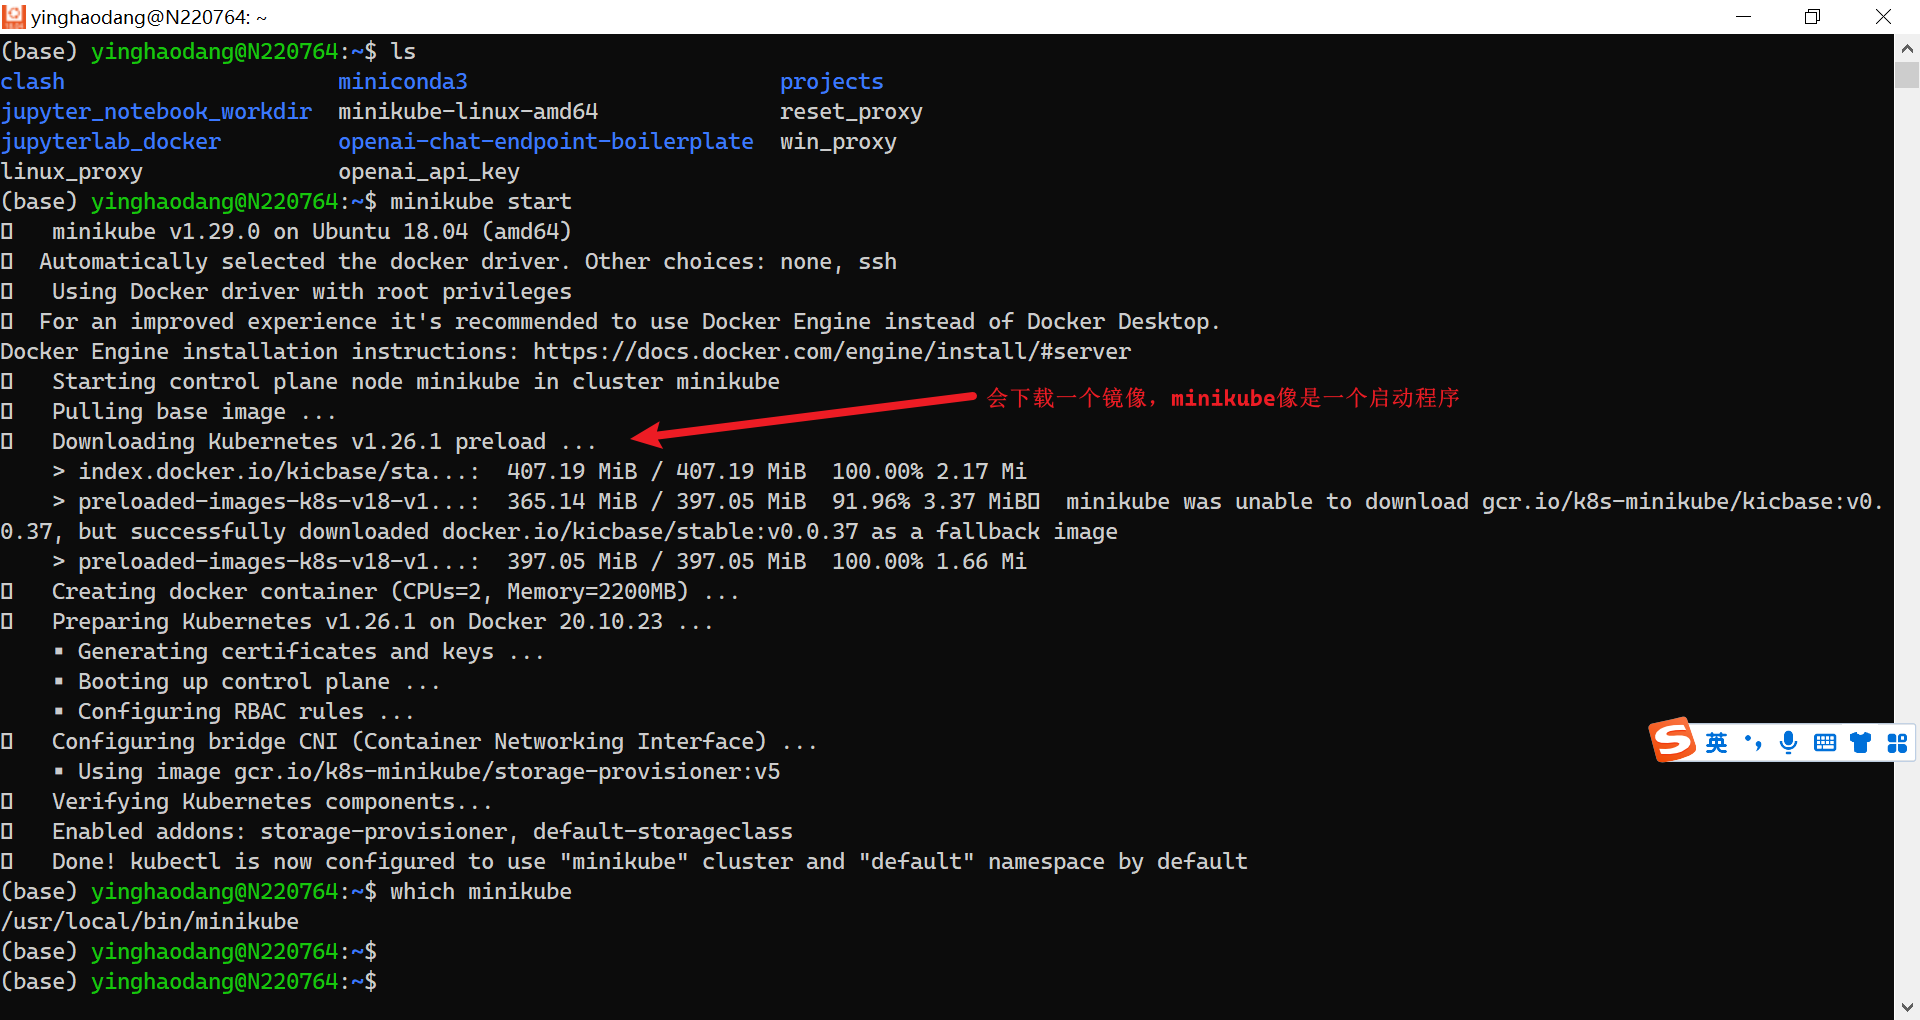
Task: Click the docs.docker.com install URL
Action: pos(831,352)
